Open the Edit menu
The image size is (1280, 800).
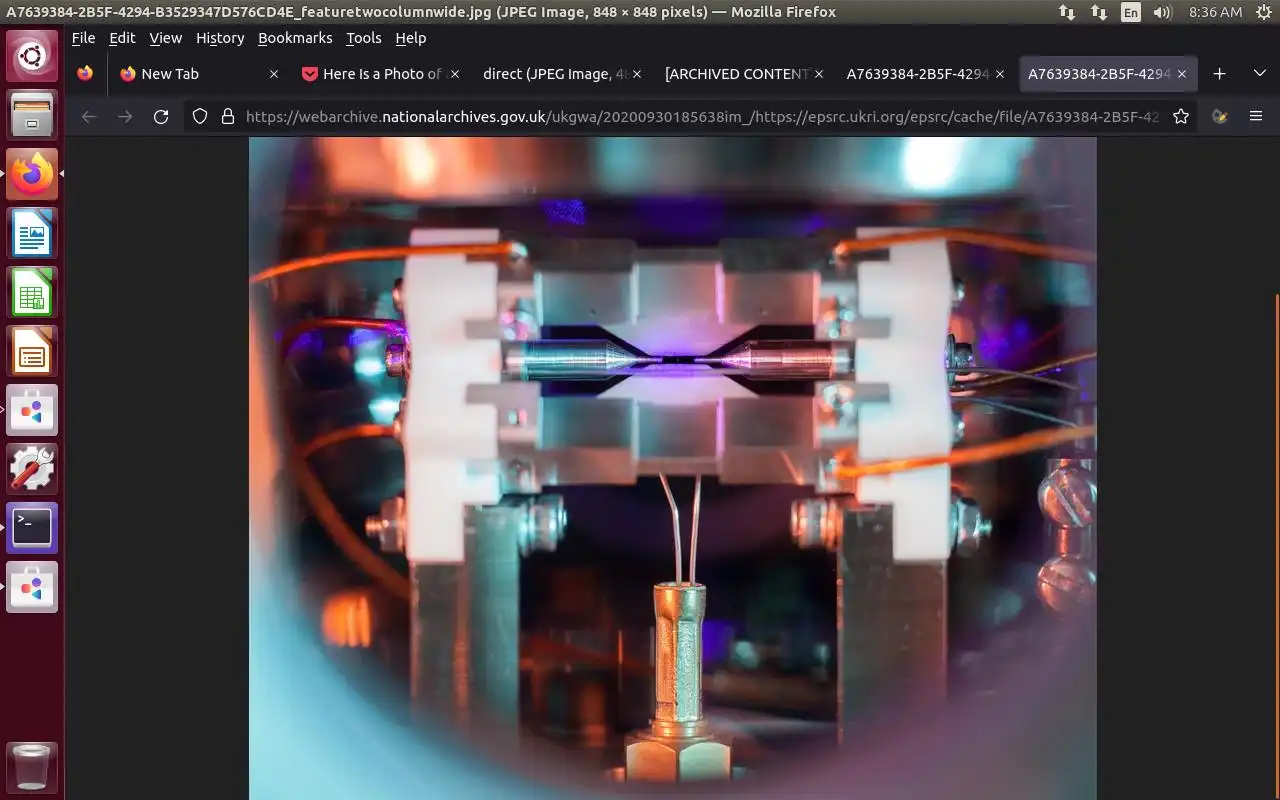click(122, 38)
